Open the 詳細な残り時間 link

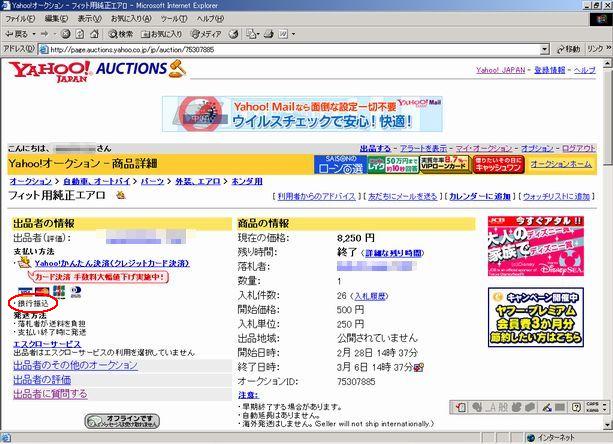click(394, 253)
